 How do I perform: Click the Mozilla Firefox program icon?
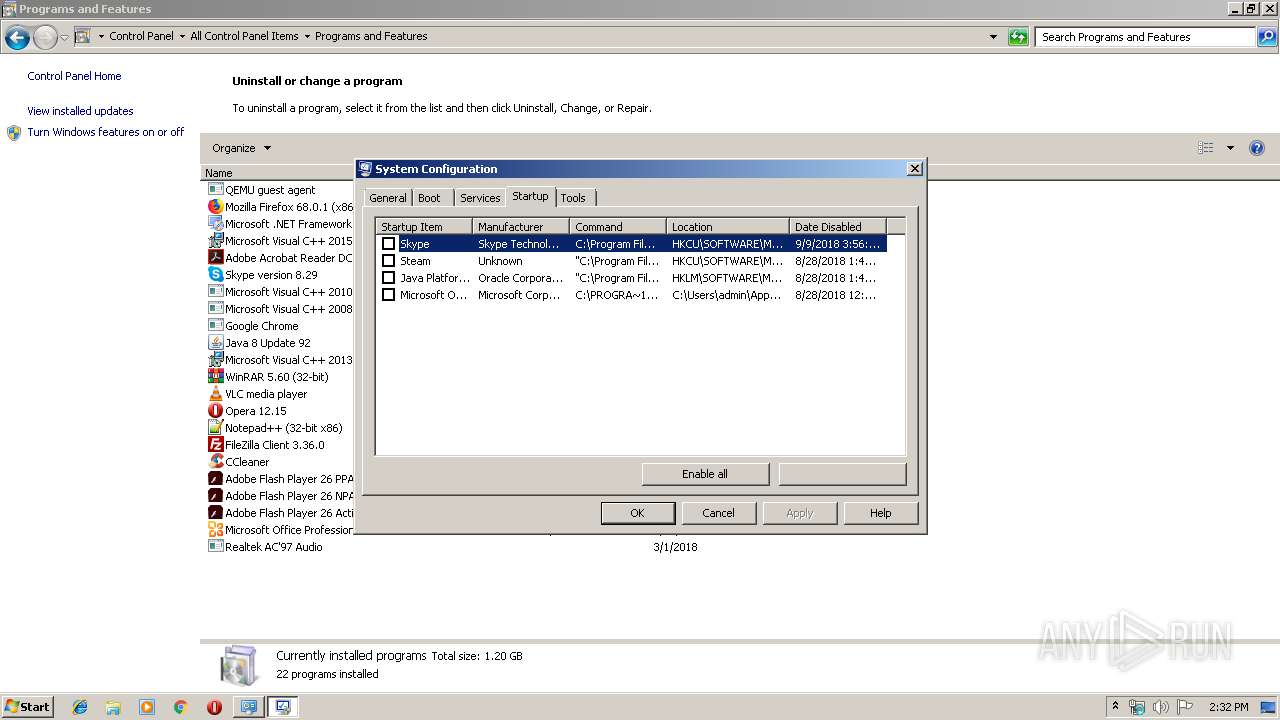215,206
